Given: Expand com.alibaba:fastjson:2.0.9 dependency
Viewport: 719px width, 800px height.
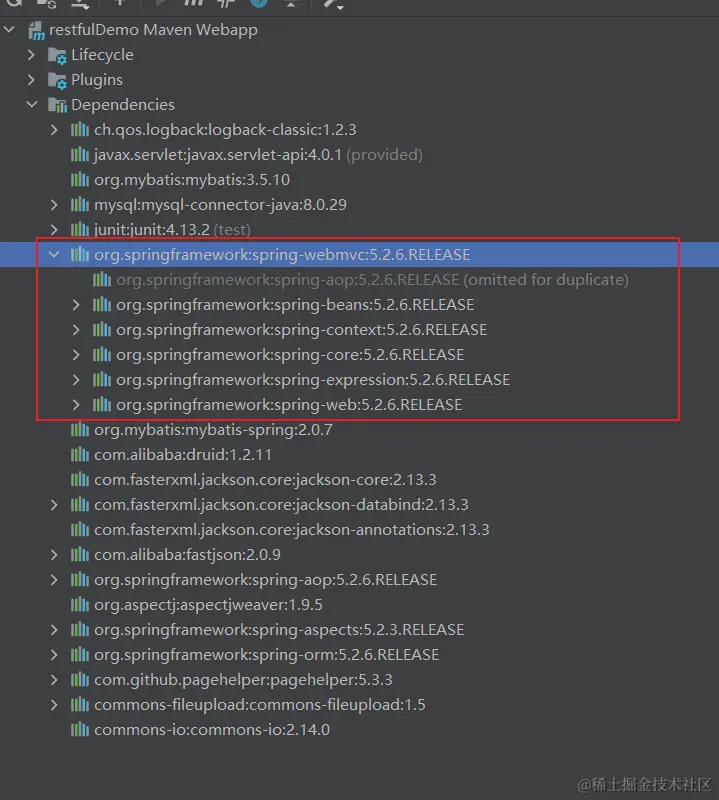Looking at the screenshot, I should coord(54,555).
